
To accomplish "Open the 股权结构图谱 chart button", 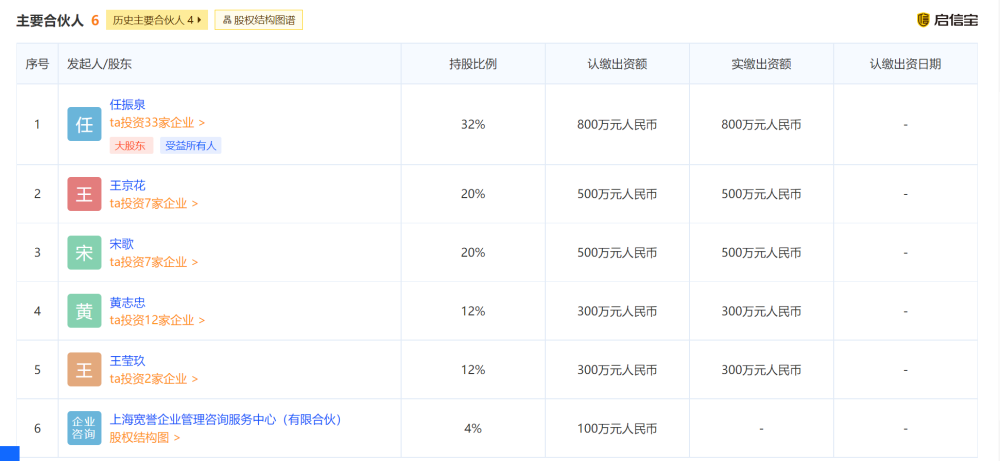I will point(258,20).
